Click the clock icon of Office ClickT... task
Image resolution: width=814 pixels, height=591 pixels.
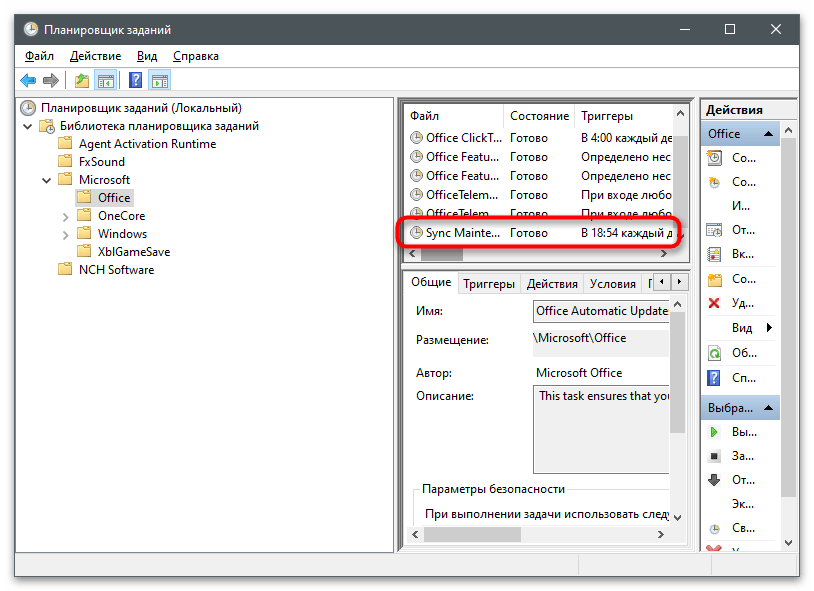coord(416,138)
